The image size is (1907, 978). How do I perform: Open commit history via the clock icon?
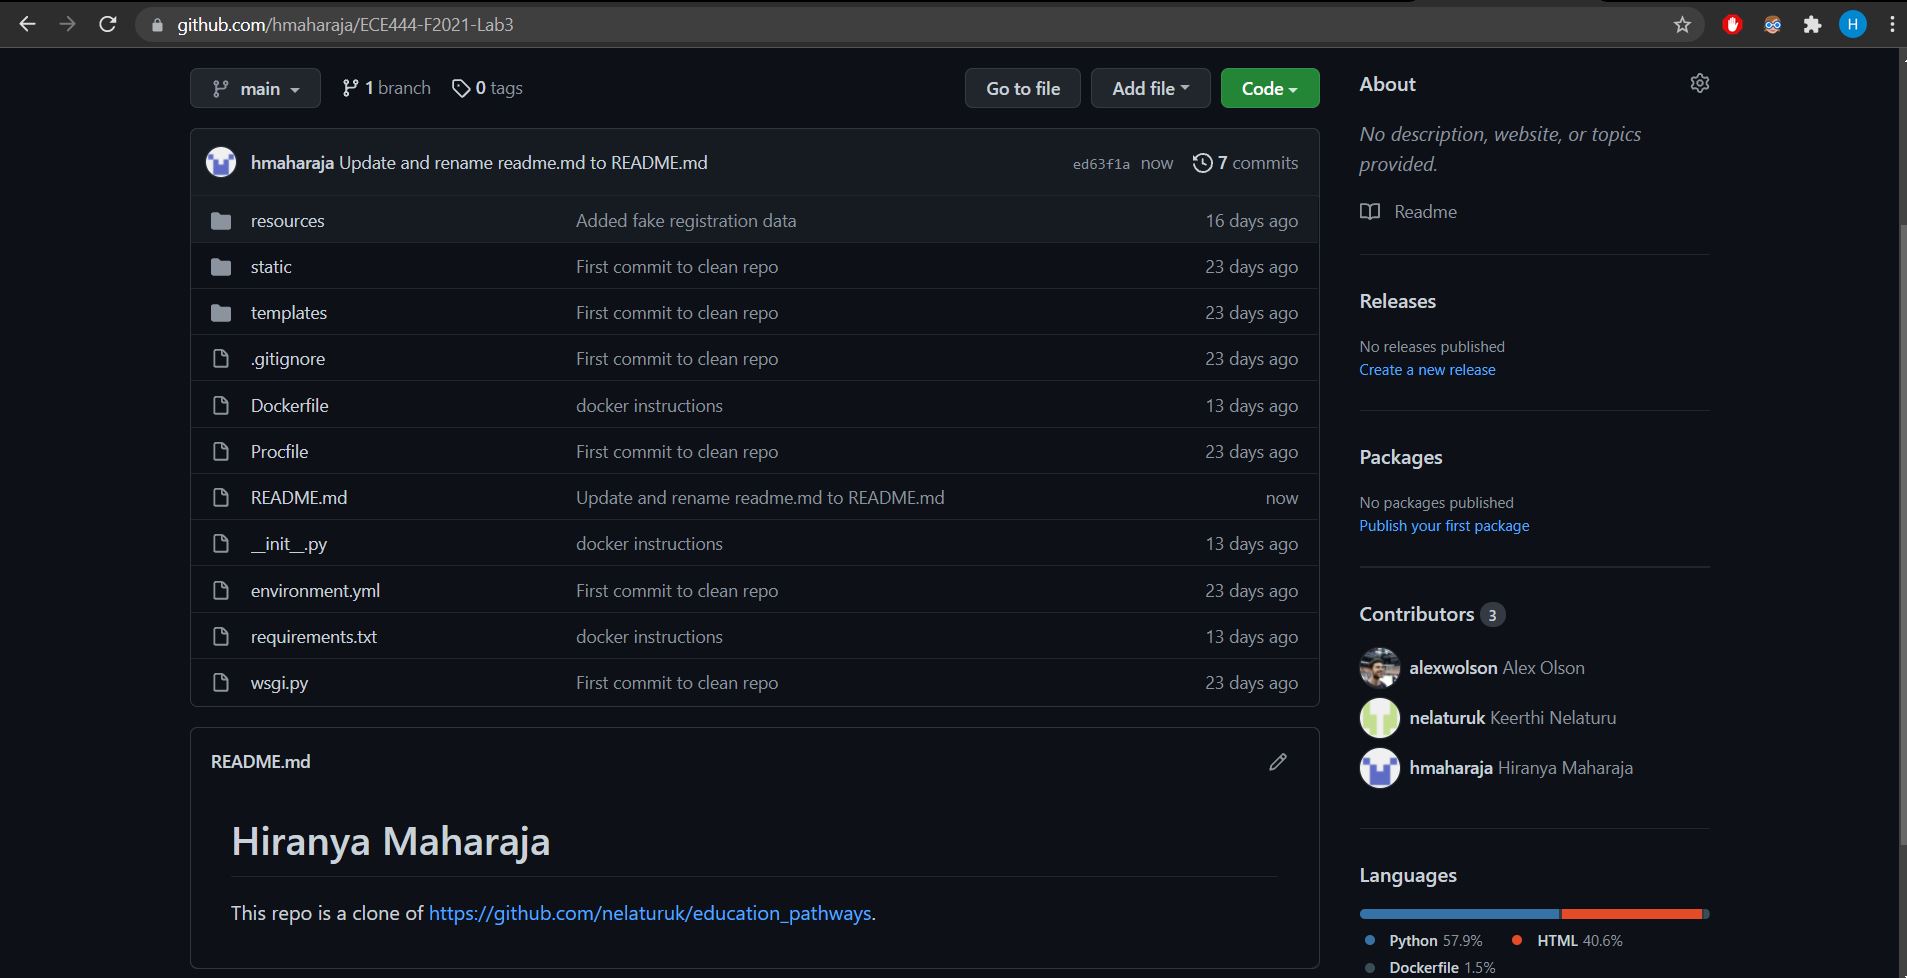pos(1202,162)
